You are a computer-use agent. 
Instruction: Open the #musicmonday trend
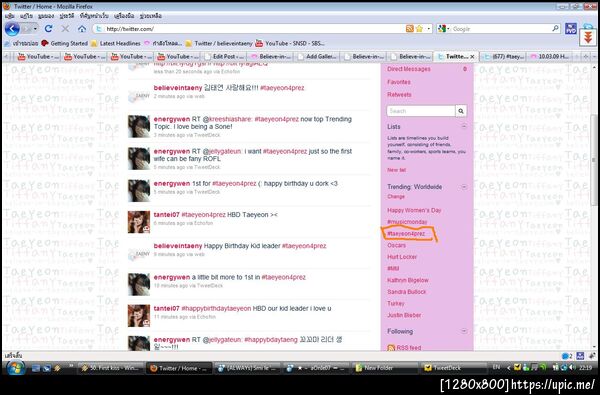tap(407, 222)
